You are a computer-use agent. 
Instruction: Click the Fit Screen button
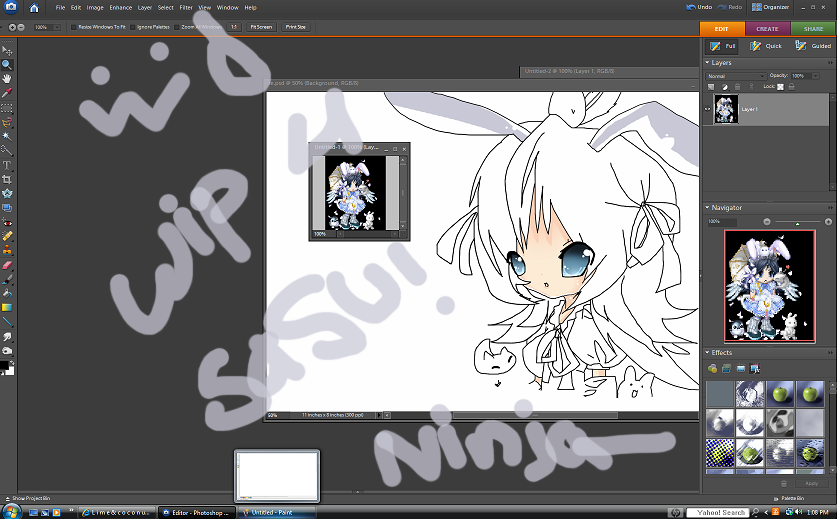(261, 27)
